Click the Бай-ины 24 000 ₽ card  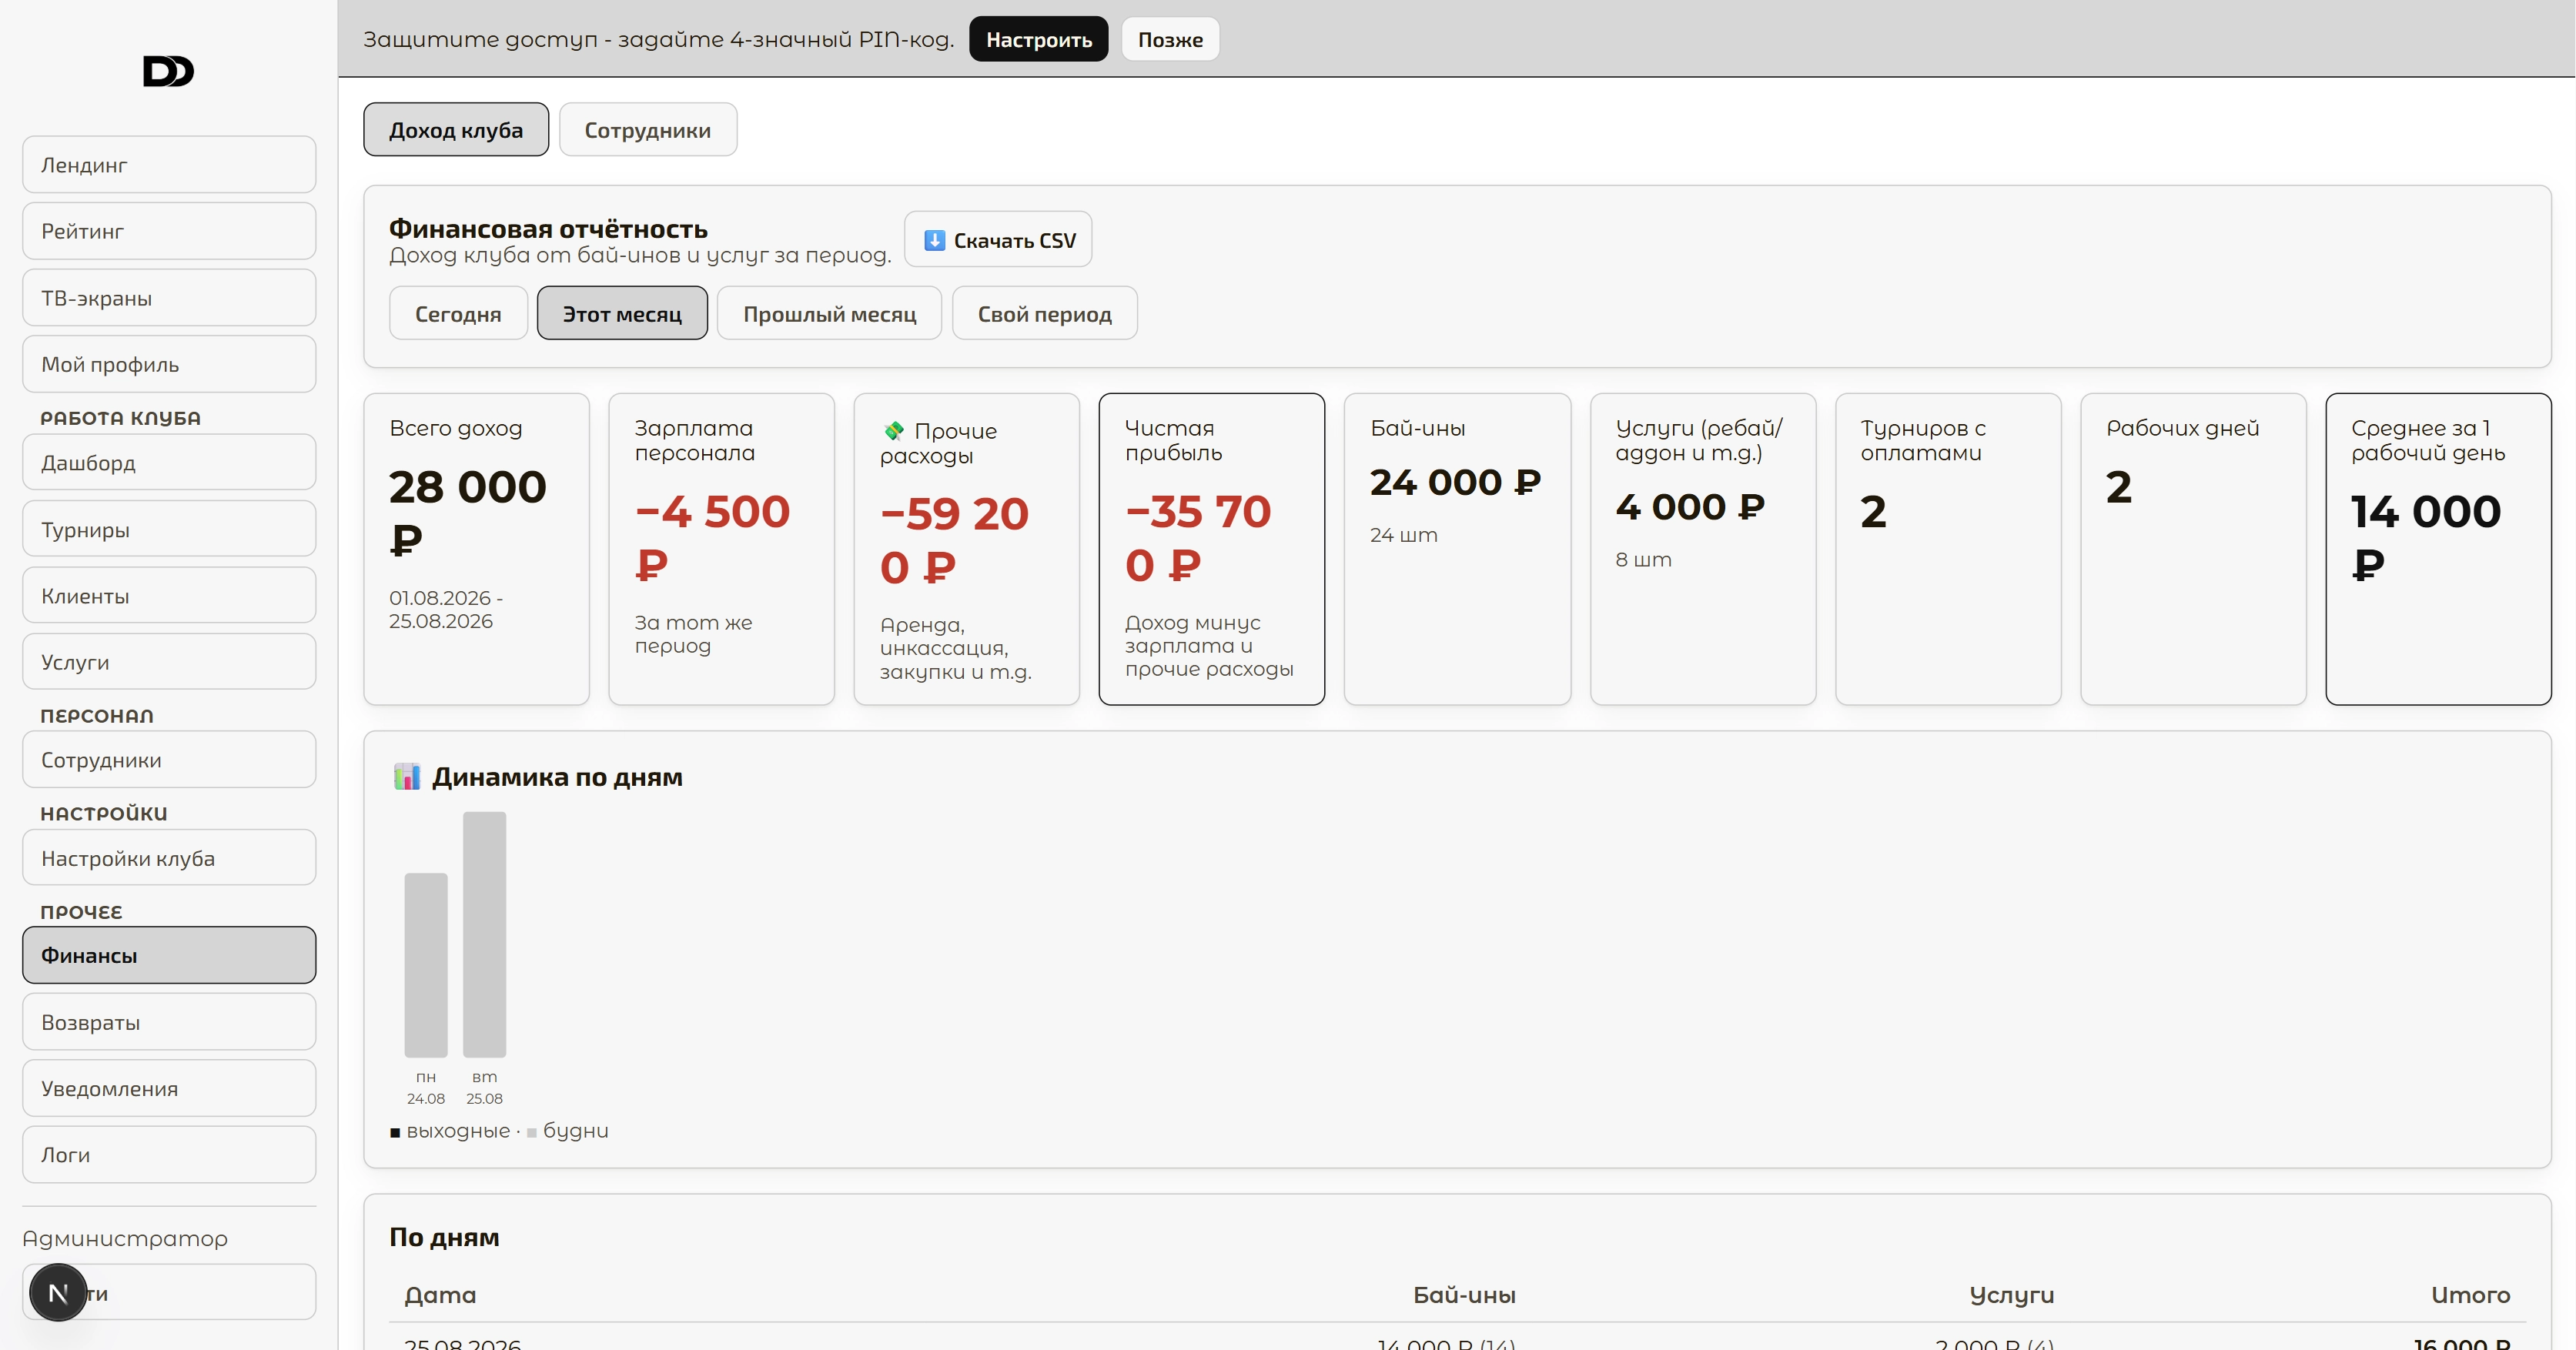1457,549
